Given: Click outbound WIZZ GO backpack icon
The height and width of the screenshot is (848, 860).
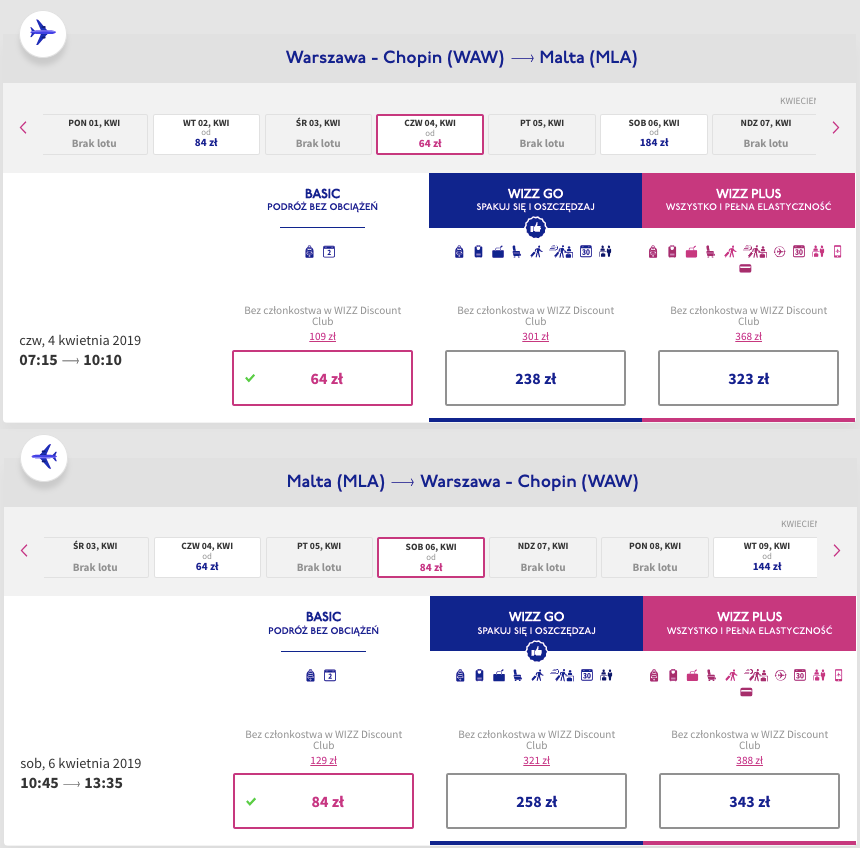Looking at the screenshot, I should coord(459,252).
